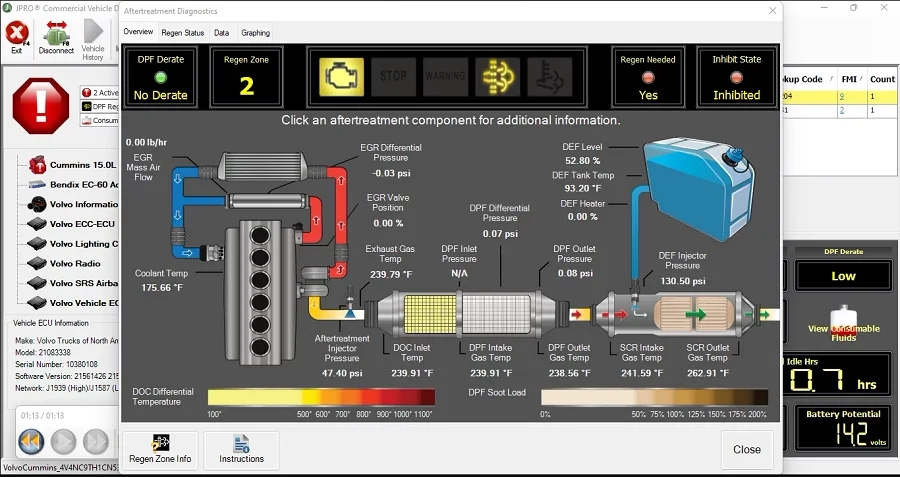Click the Regen Needed Yes panel

648,77
